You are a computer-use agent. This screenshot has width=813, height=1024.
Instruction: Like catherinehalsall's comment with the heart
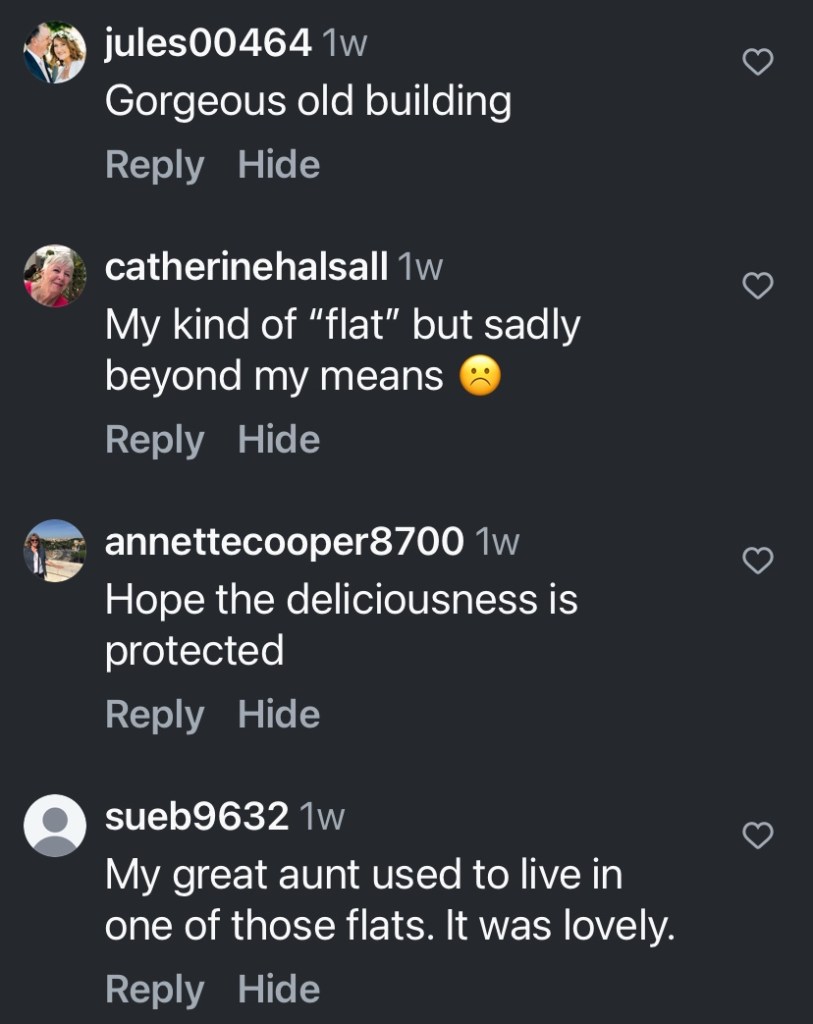pos(759,287)
